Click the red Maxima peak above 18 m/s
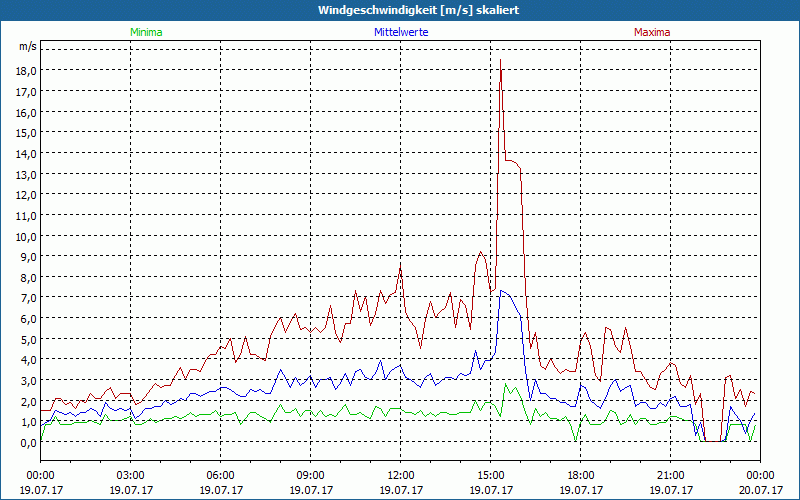 (x=501, y=60)
